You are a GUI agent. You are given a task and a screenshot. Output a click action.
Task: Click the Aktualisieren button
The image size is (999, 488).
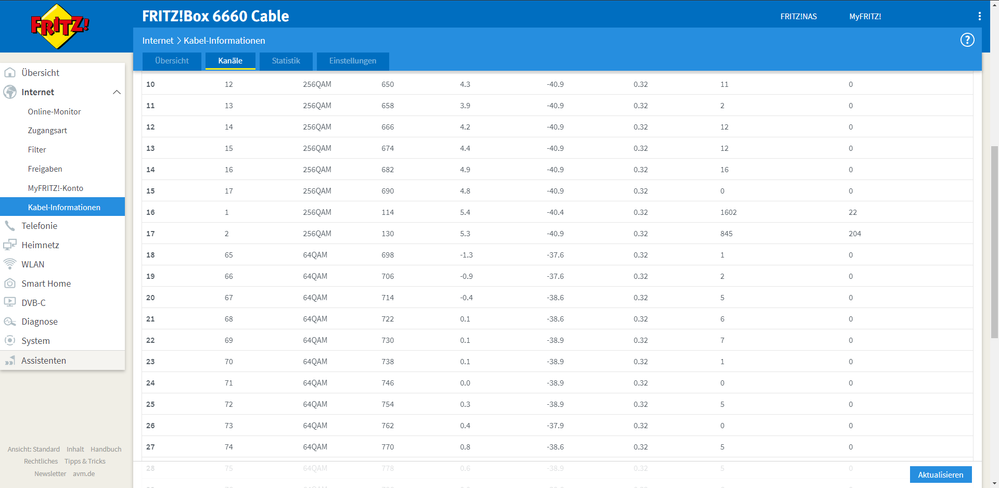941,475
